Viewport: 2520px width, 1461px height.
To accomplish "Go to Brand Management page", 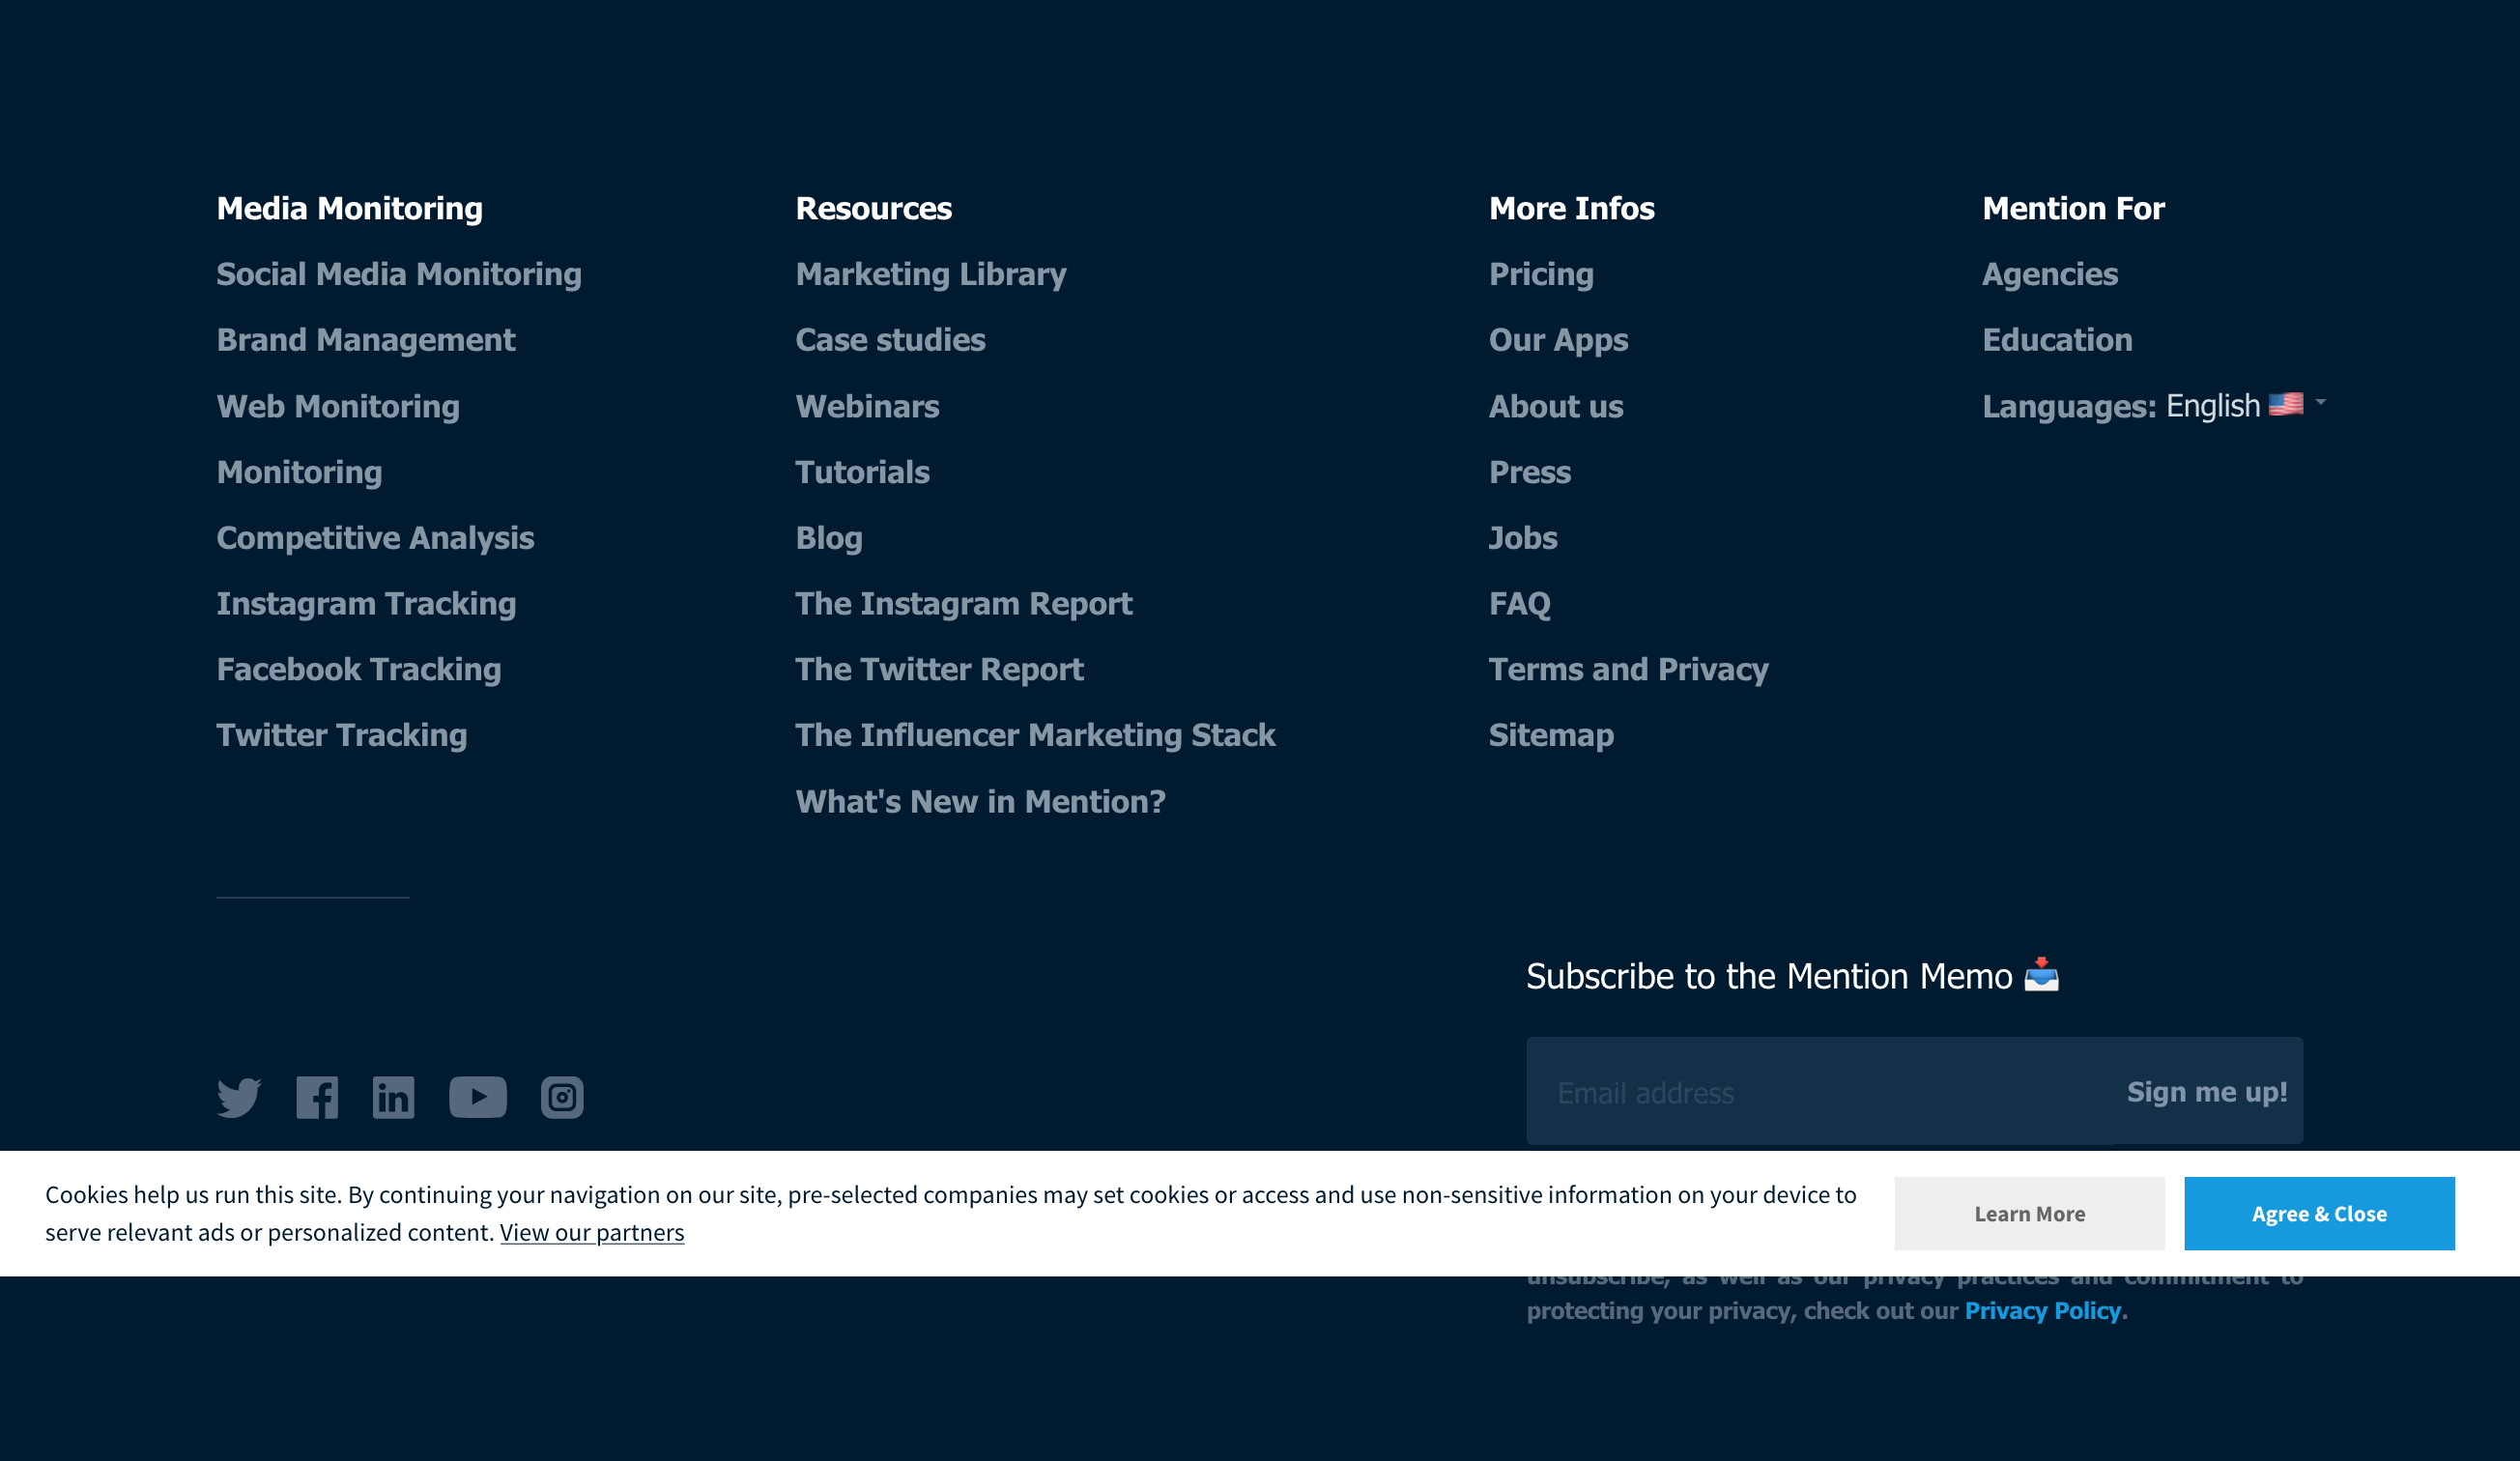I will tap(366, 340).
